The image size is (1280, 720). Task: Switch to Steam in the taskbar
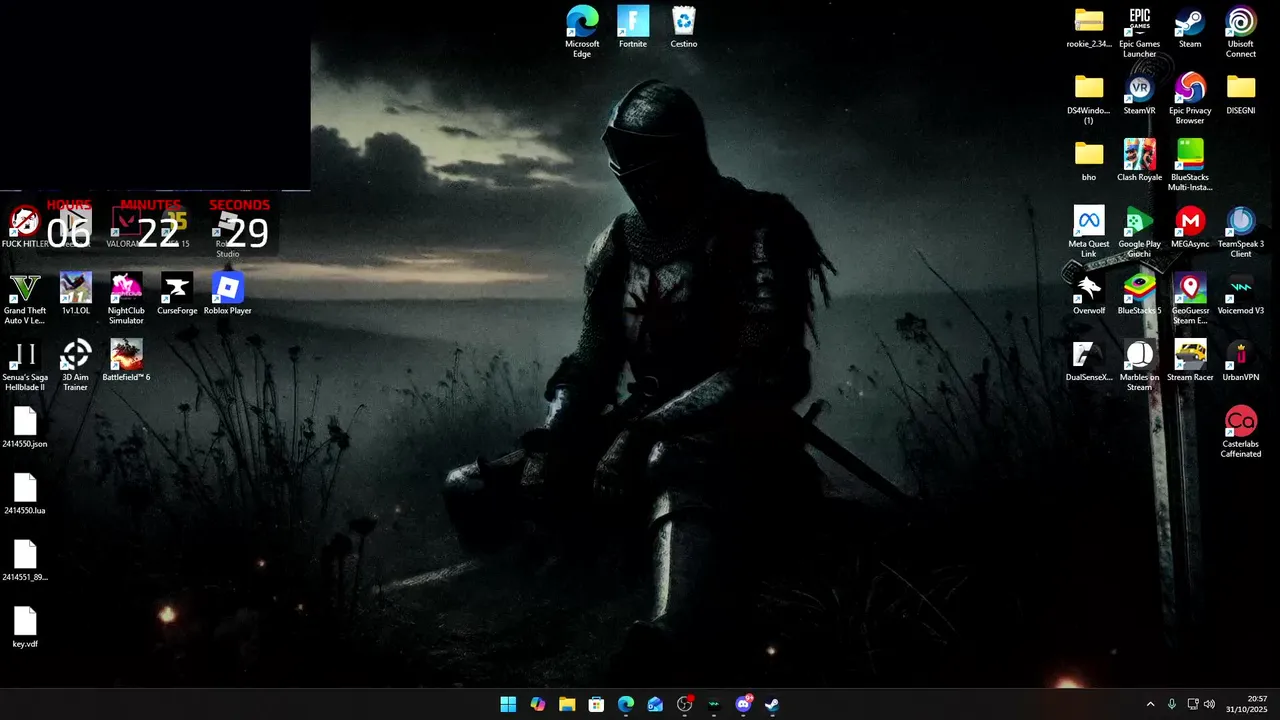point(773,704)
